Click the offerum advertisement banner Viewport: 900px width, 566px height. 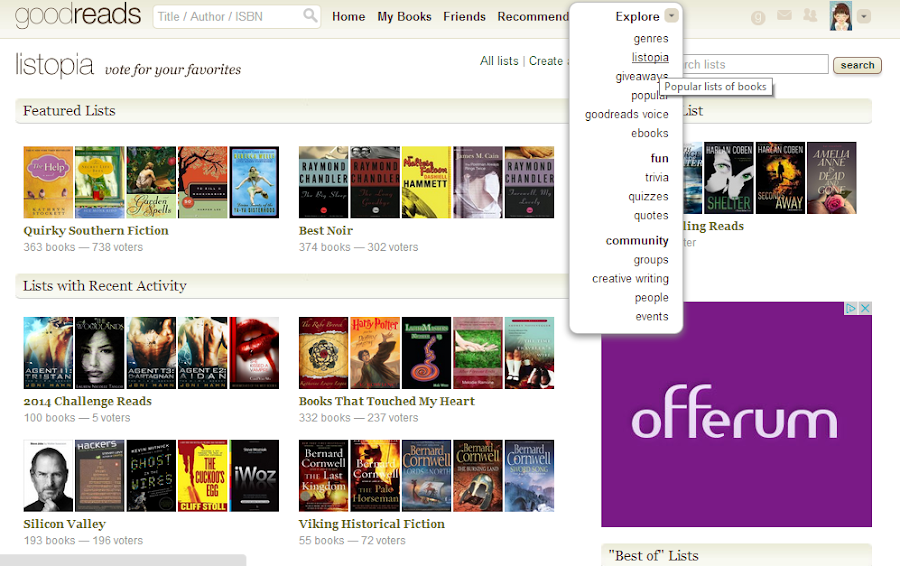pos(736,414)
